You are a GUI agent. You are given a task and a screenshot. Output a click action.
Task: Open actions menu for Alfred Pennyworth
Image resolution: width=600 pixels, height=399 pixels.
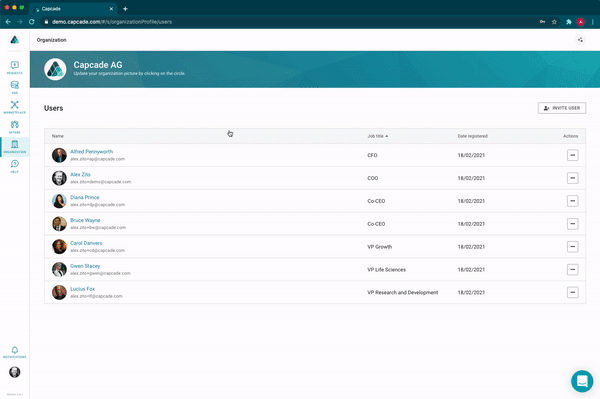(572, 155)
